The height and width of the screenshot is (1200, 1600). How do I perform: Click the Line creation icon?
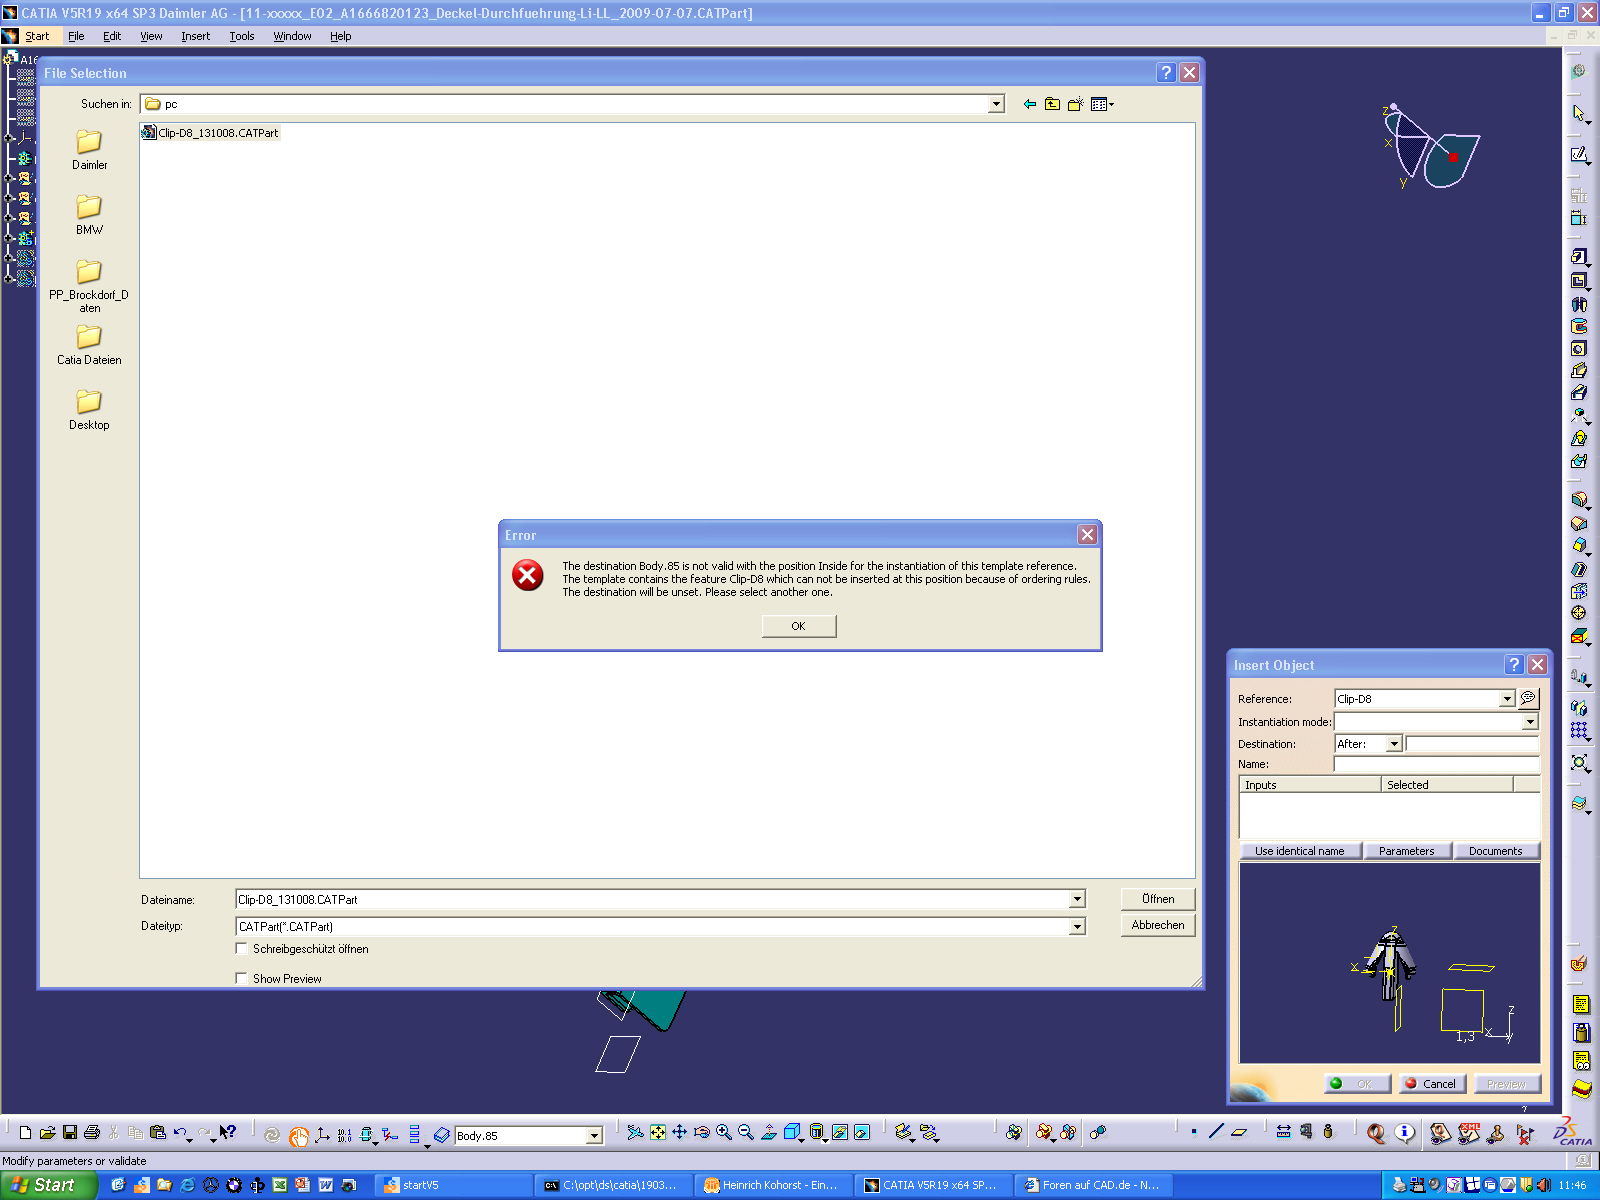[1216, 1132]
